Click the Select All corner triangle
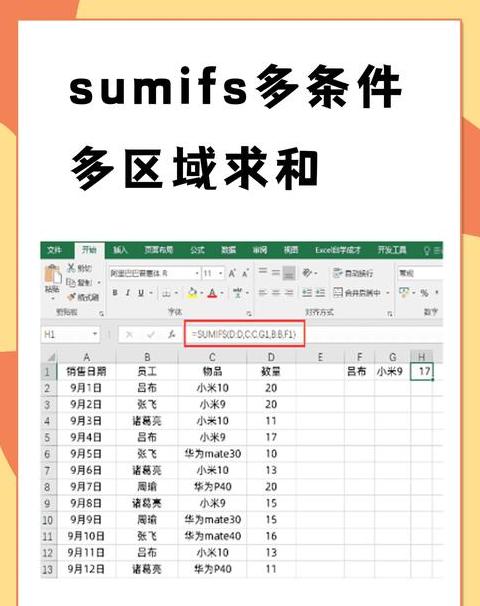The image size is (480, 606). coord(50,357)
